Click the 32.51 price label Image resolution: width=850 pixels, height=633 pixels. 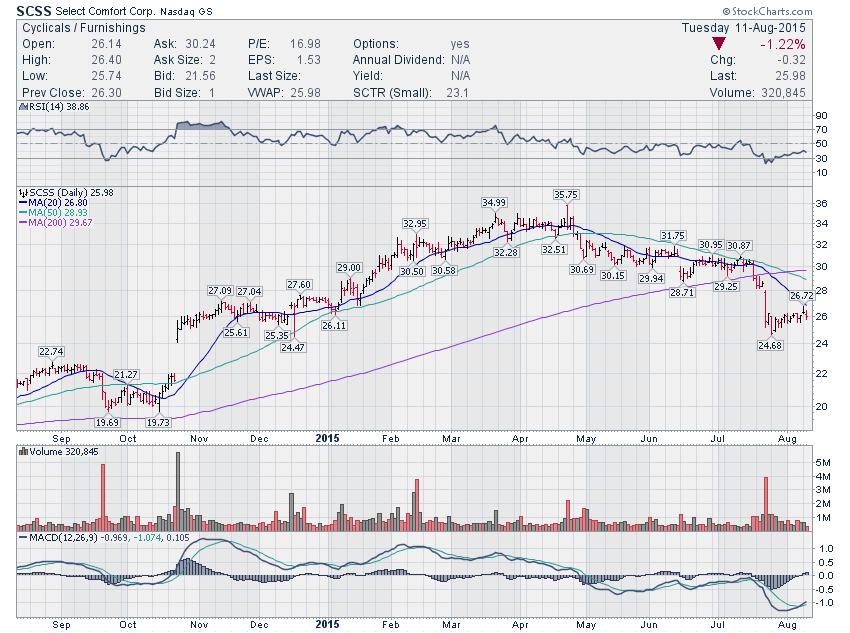pos(554,249)
